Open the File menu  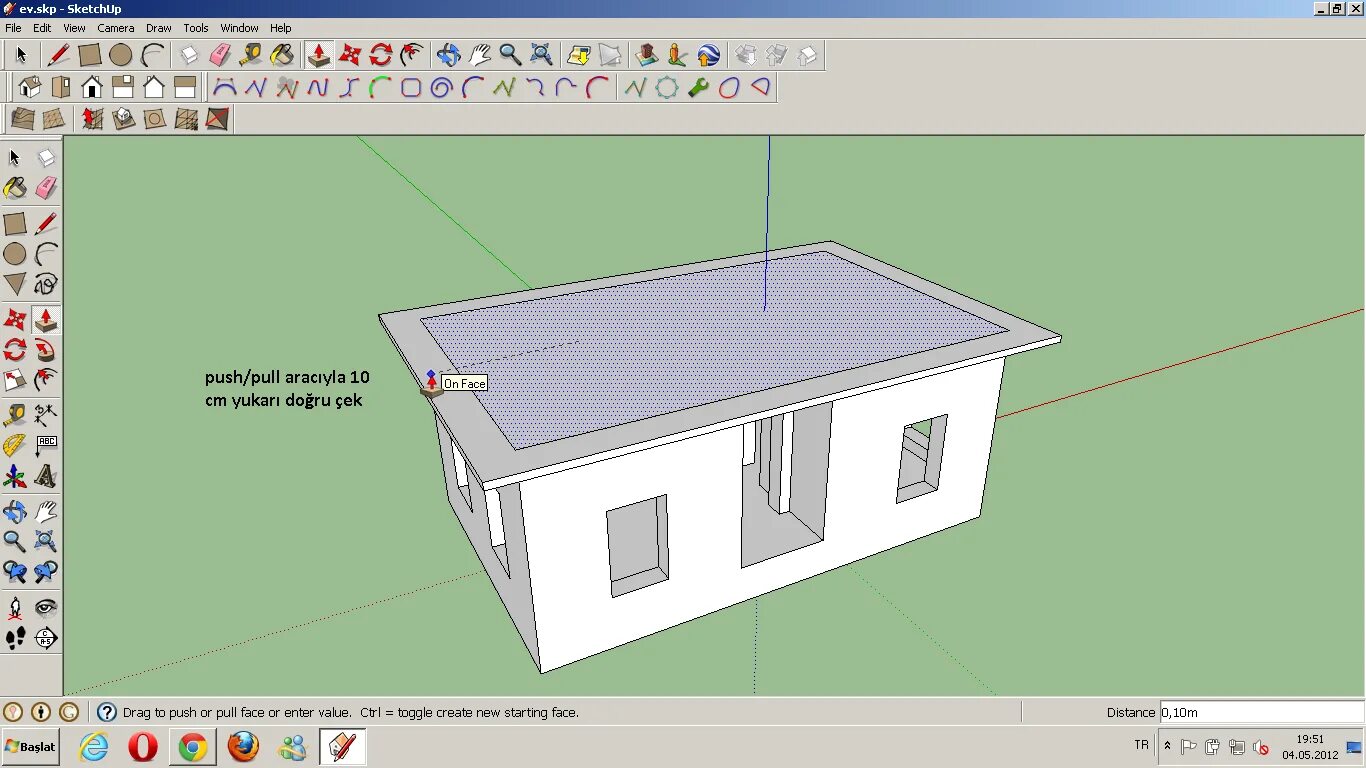(13, 28)
